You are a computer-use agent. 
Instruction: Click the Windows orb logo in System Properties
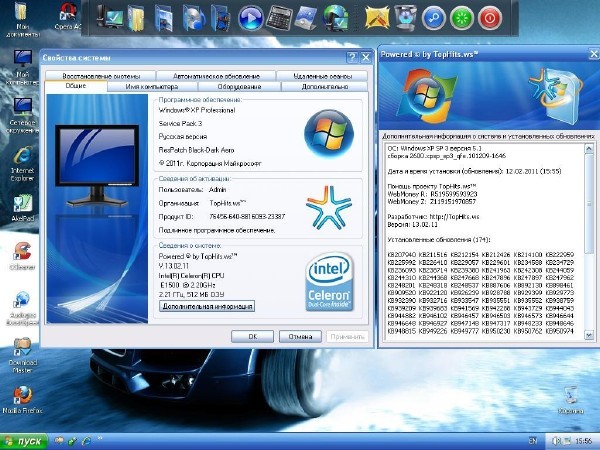coord(329,133)
